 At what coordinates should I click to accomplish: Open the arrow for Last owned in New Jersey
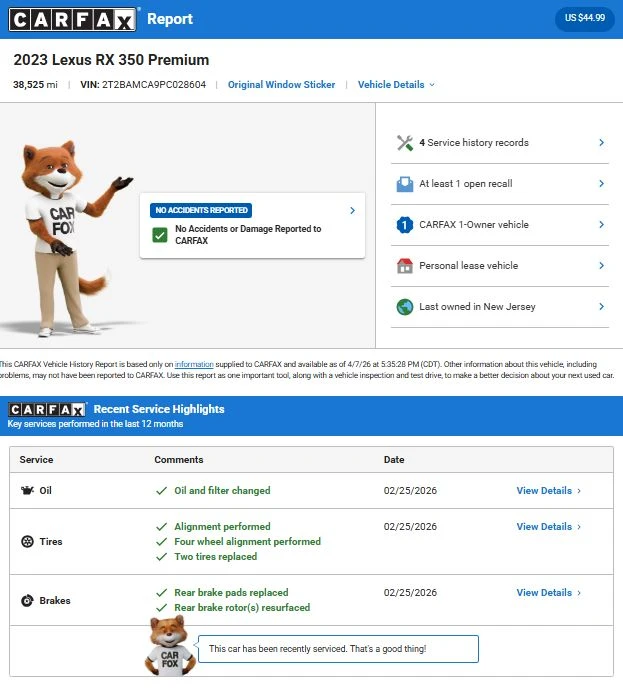[601, 307]
